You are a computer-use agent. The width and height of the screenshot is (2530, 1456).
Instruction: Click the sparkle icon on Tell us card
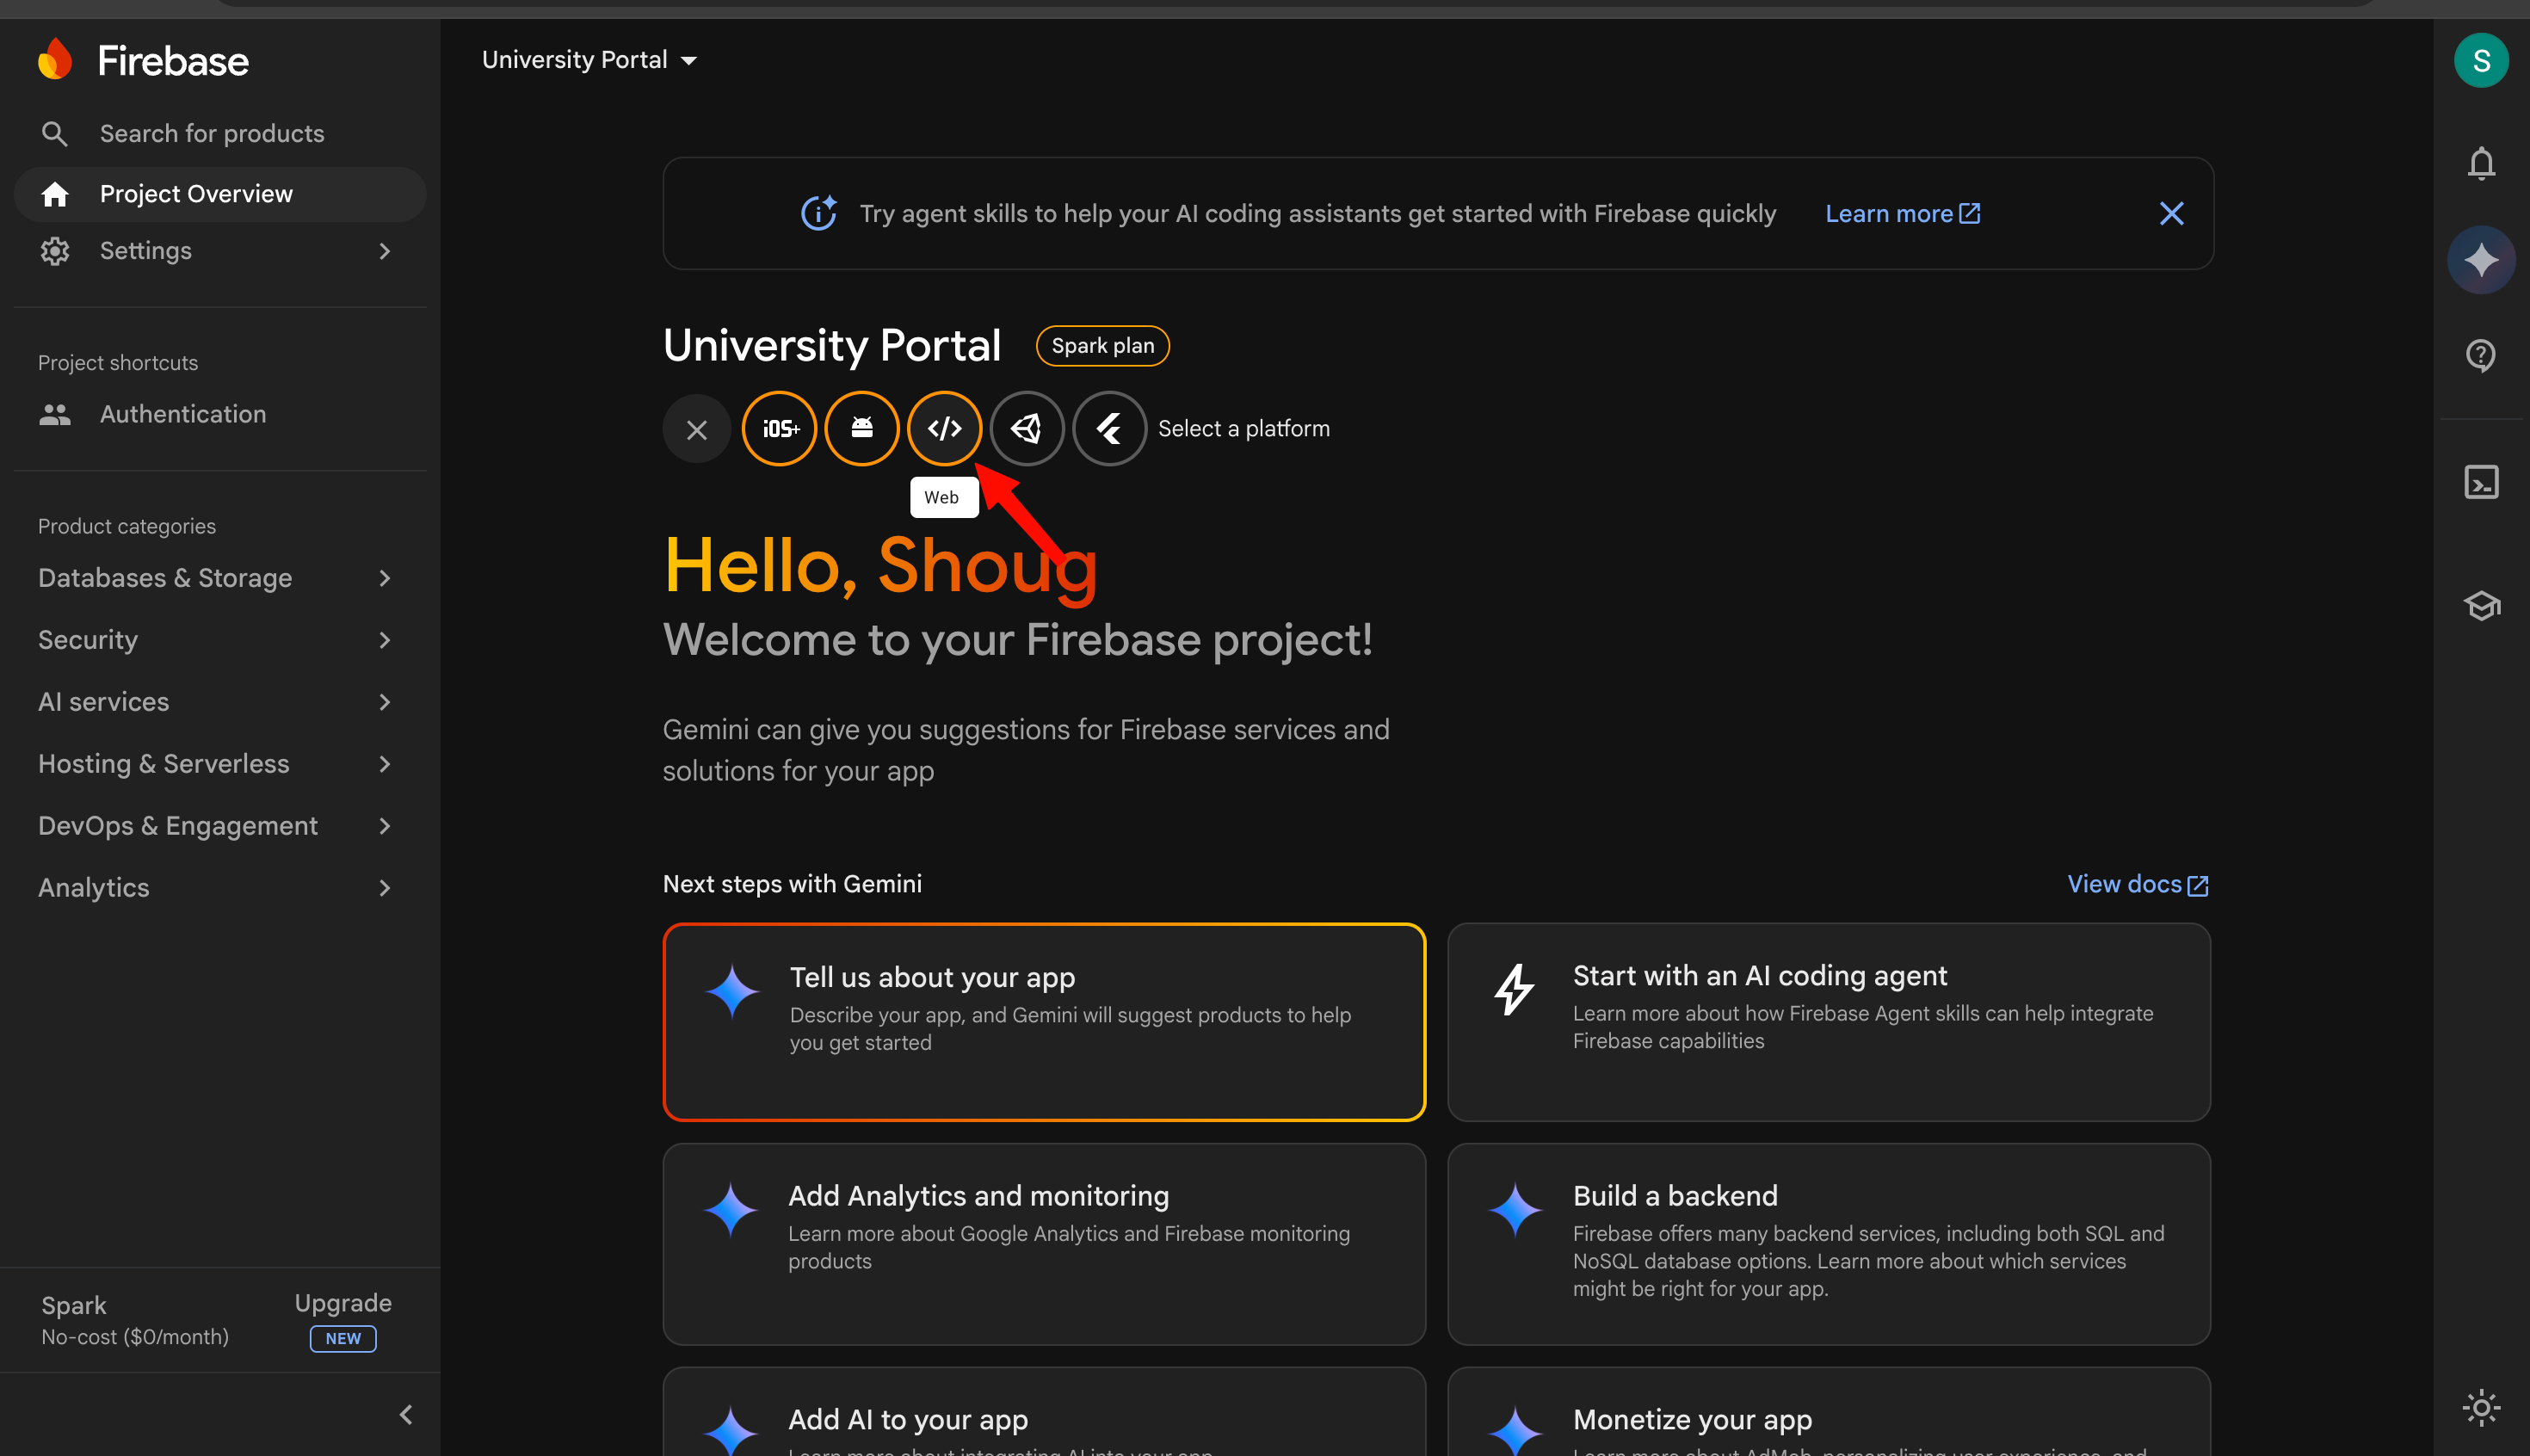[x=733, y=991]
